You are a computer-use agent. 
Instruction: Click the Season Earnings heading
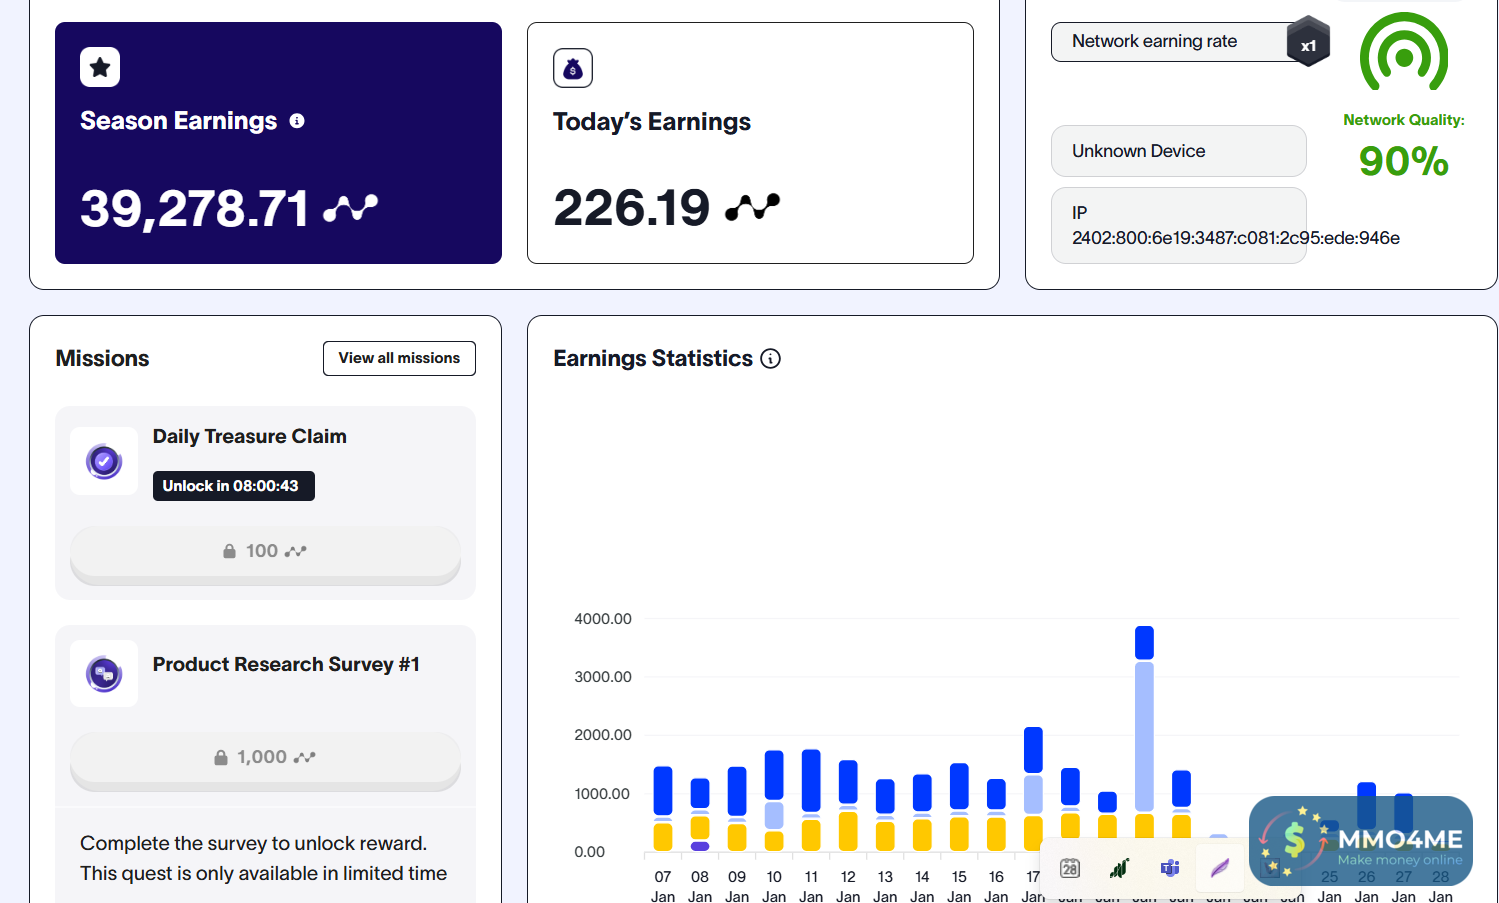pos(179,121)
